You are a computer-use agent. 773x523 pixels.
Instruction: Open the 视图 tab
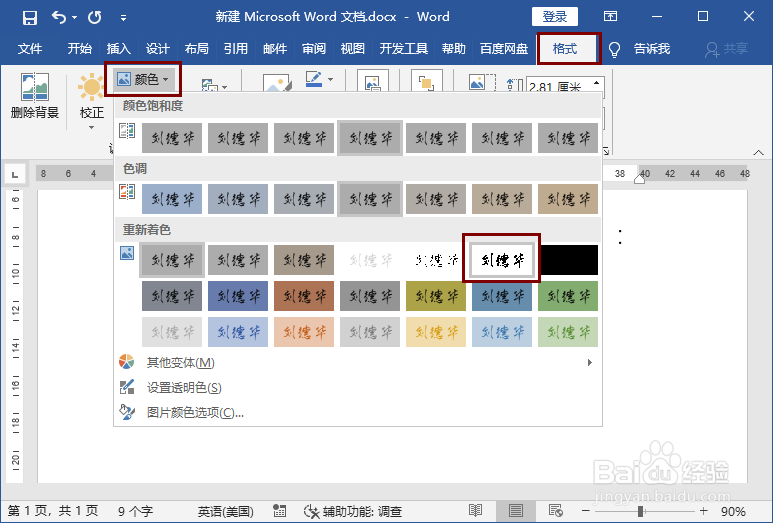tap(352, 49)
